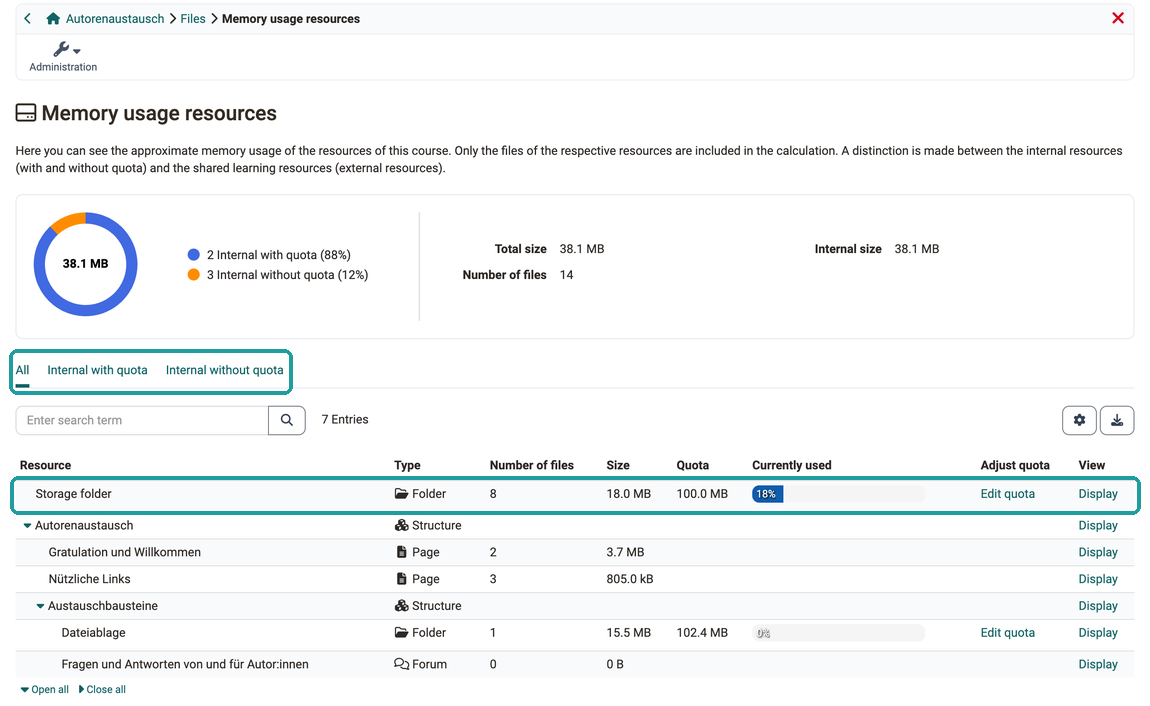Click the Storage folder's folder icon
This screenshot has width=1150, height=706.
click(x=401, y=493)
